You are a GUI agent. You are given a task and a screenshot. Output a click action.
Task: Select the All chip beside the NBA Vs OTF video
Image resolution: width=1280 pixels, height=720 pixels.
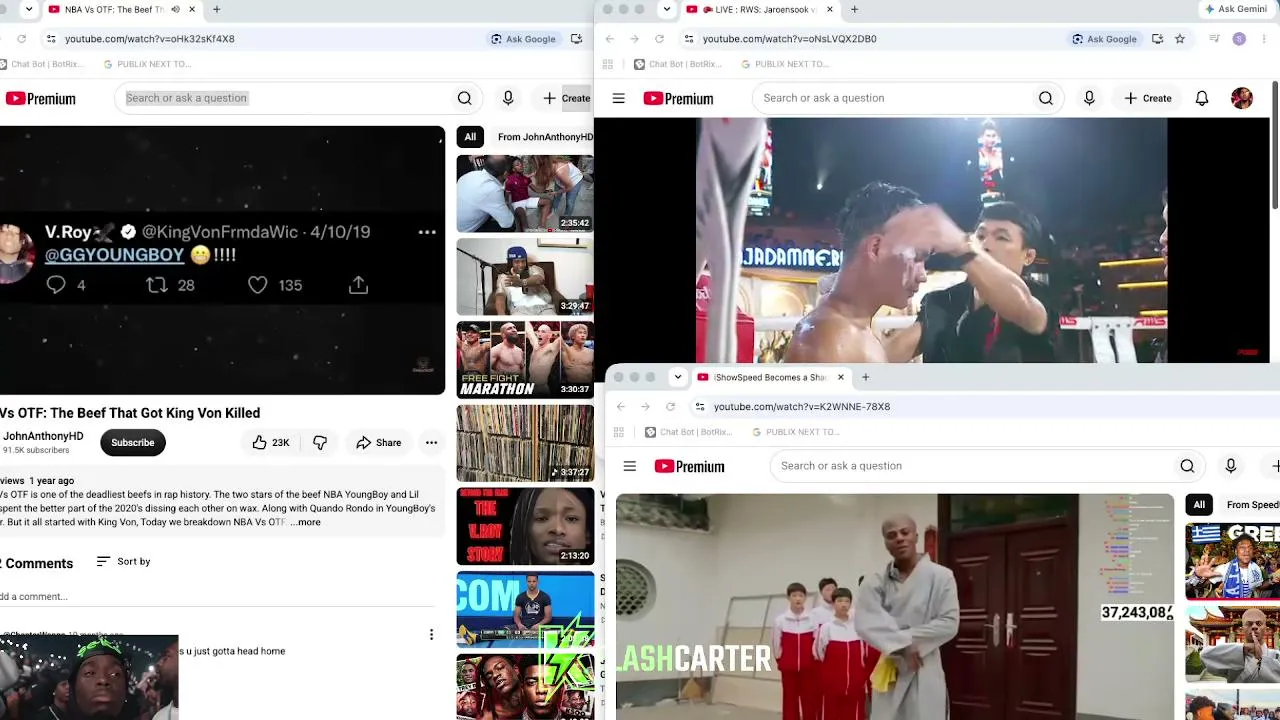click(x=470, y=137)
